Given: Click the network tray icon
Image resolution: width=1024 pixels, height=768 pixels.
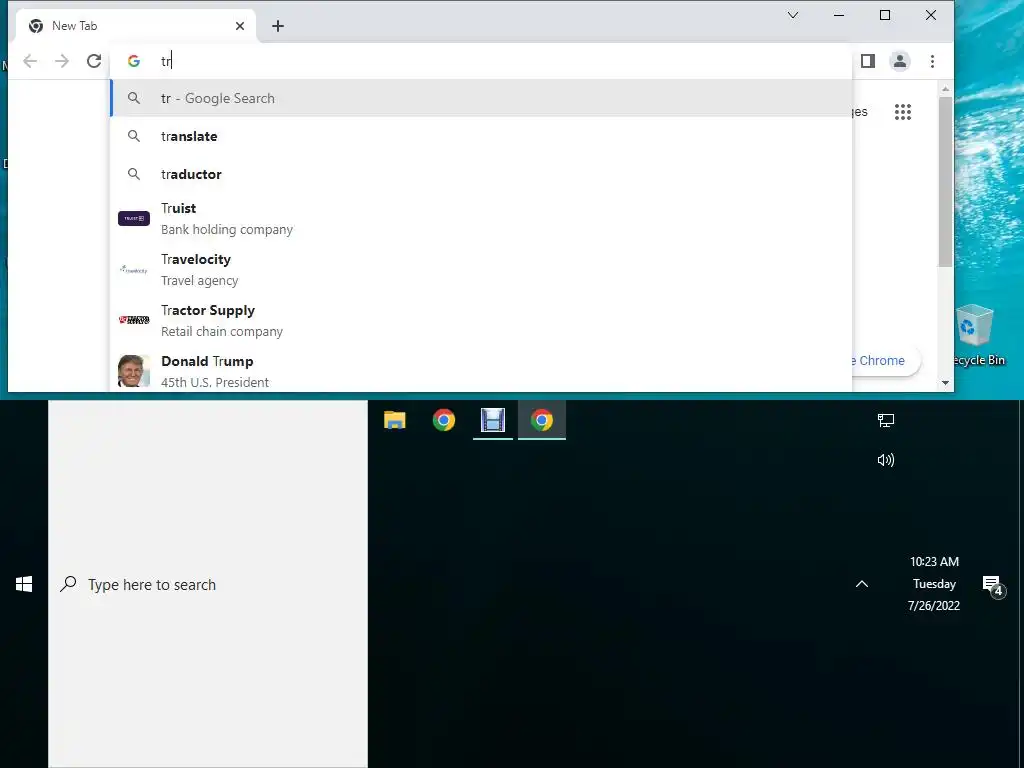Looking at the screenshot, I should tap(886, 421).
